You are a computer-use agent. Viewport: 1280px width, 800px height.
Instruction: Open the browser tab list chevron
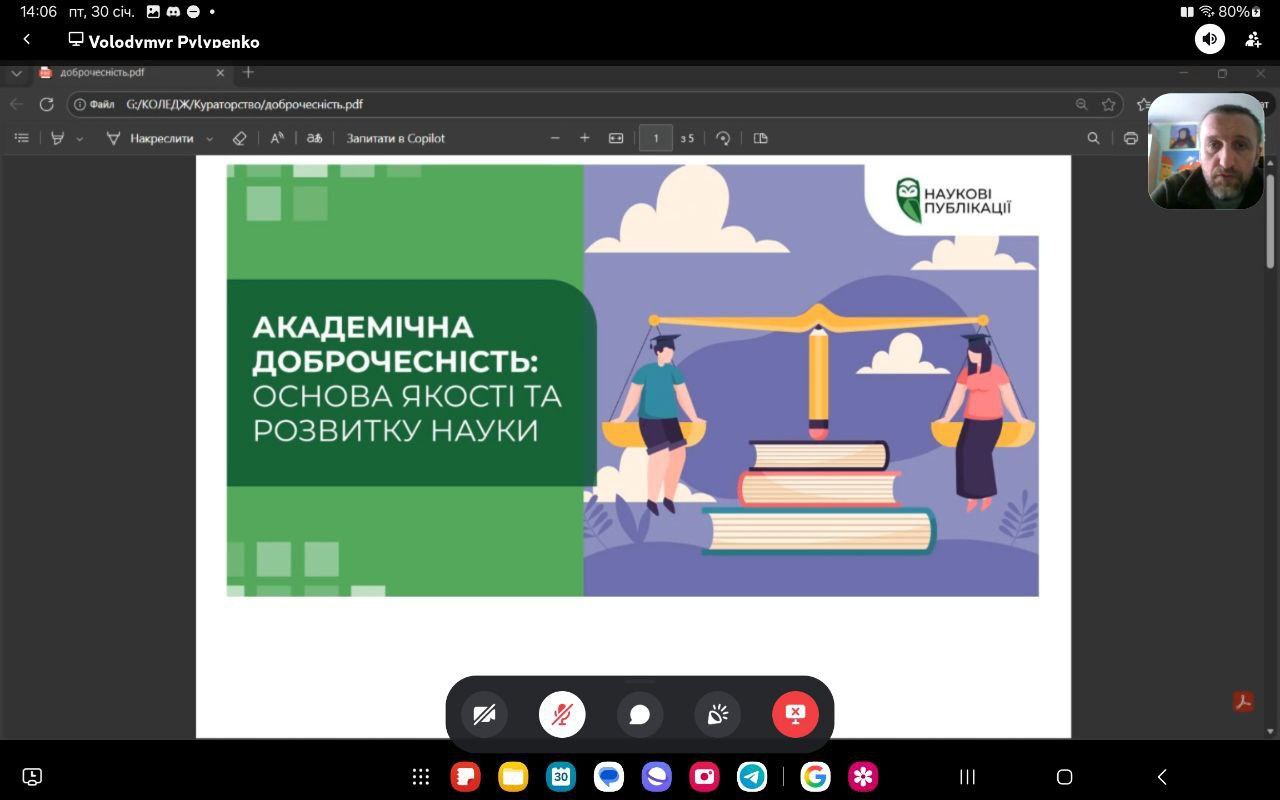point(16,73)
